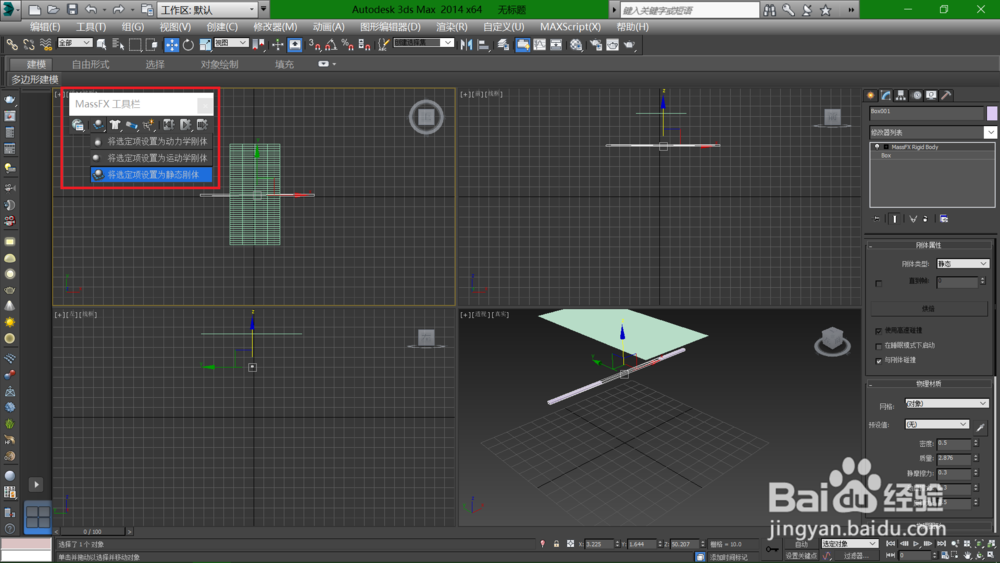Click the MassFX start simulation icon
The height and width of the screenshot is (563, 1000).
[x=186, y=125]
